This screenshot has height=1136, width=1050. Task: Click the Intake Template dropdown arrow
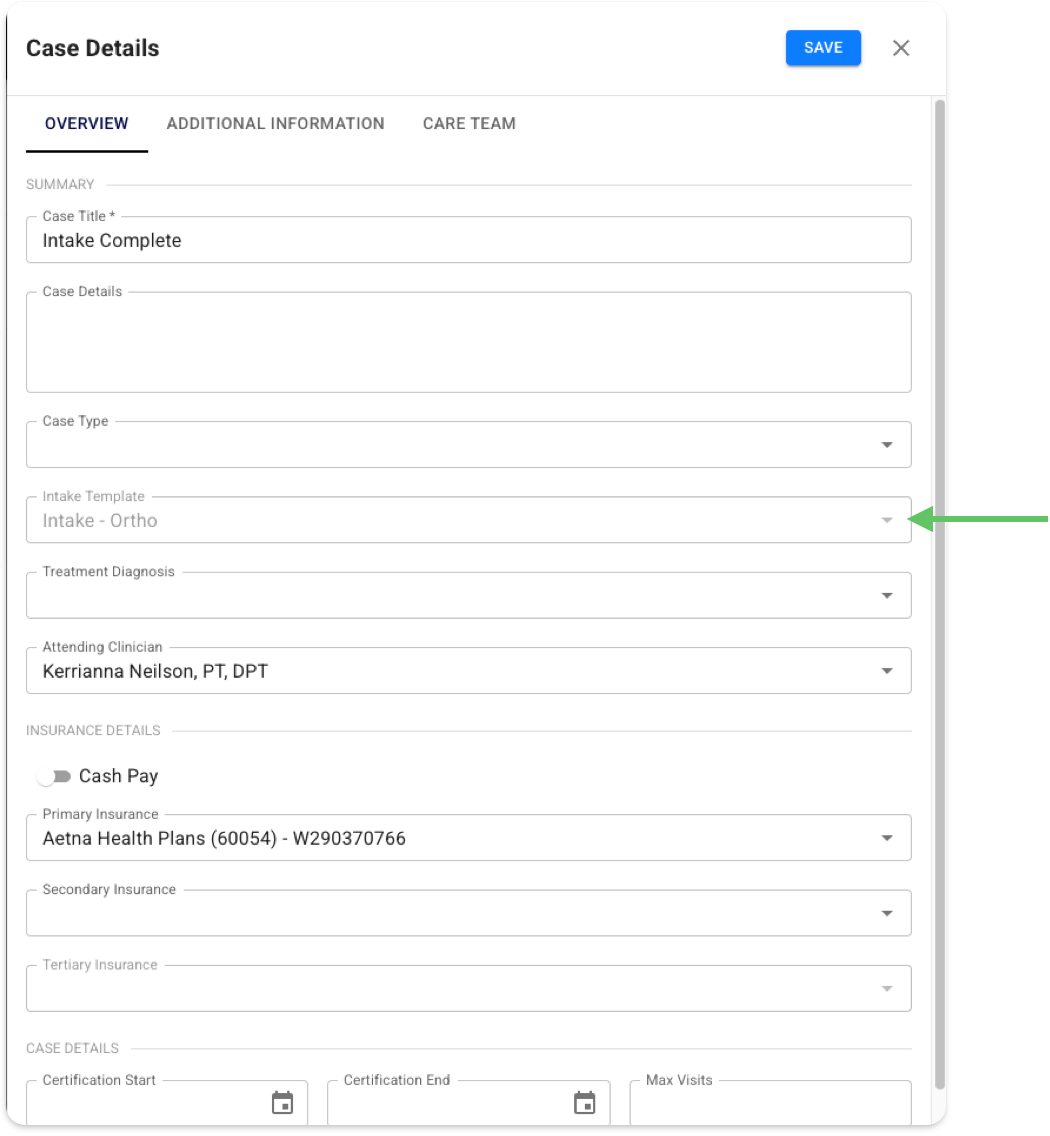pyautogui.click(x=886, y=520)
